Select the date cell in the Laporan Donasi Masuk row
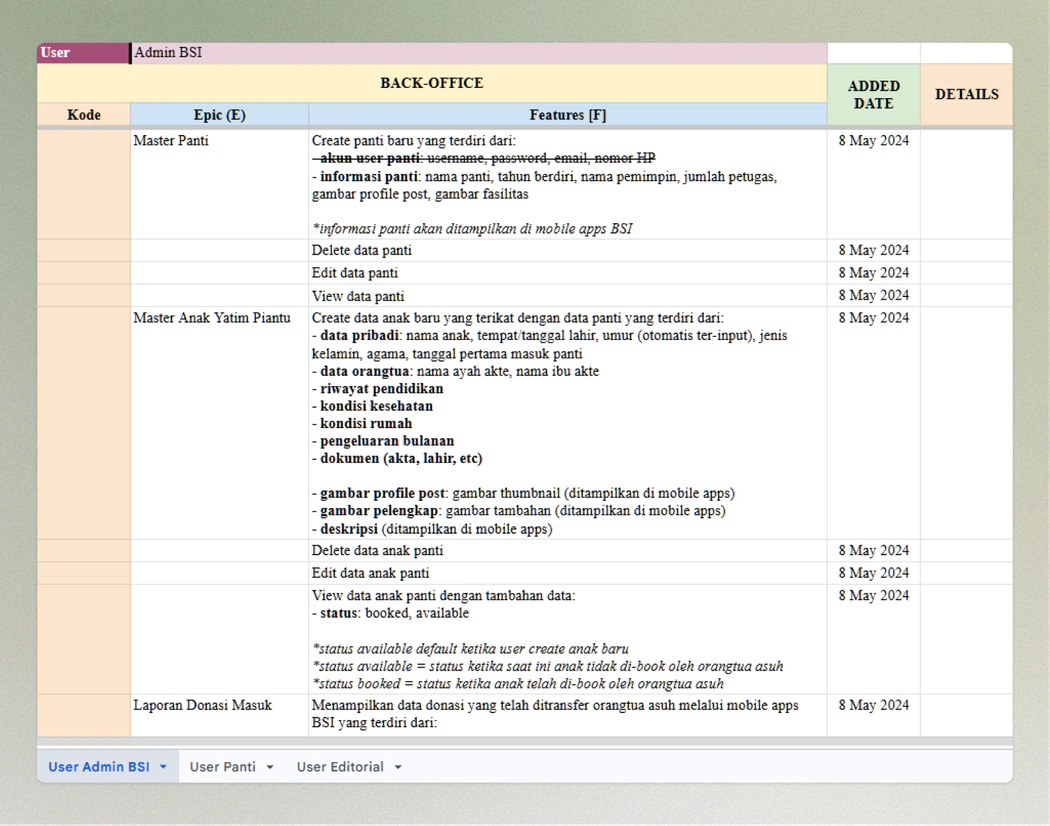 point(874,715)
